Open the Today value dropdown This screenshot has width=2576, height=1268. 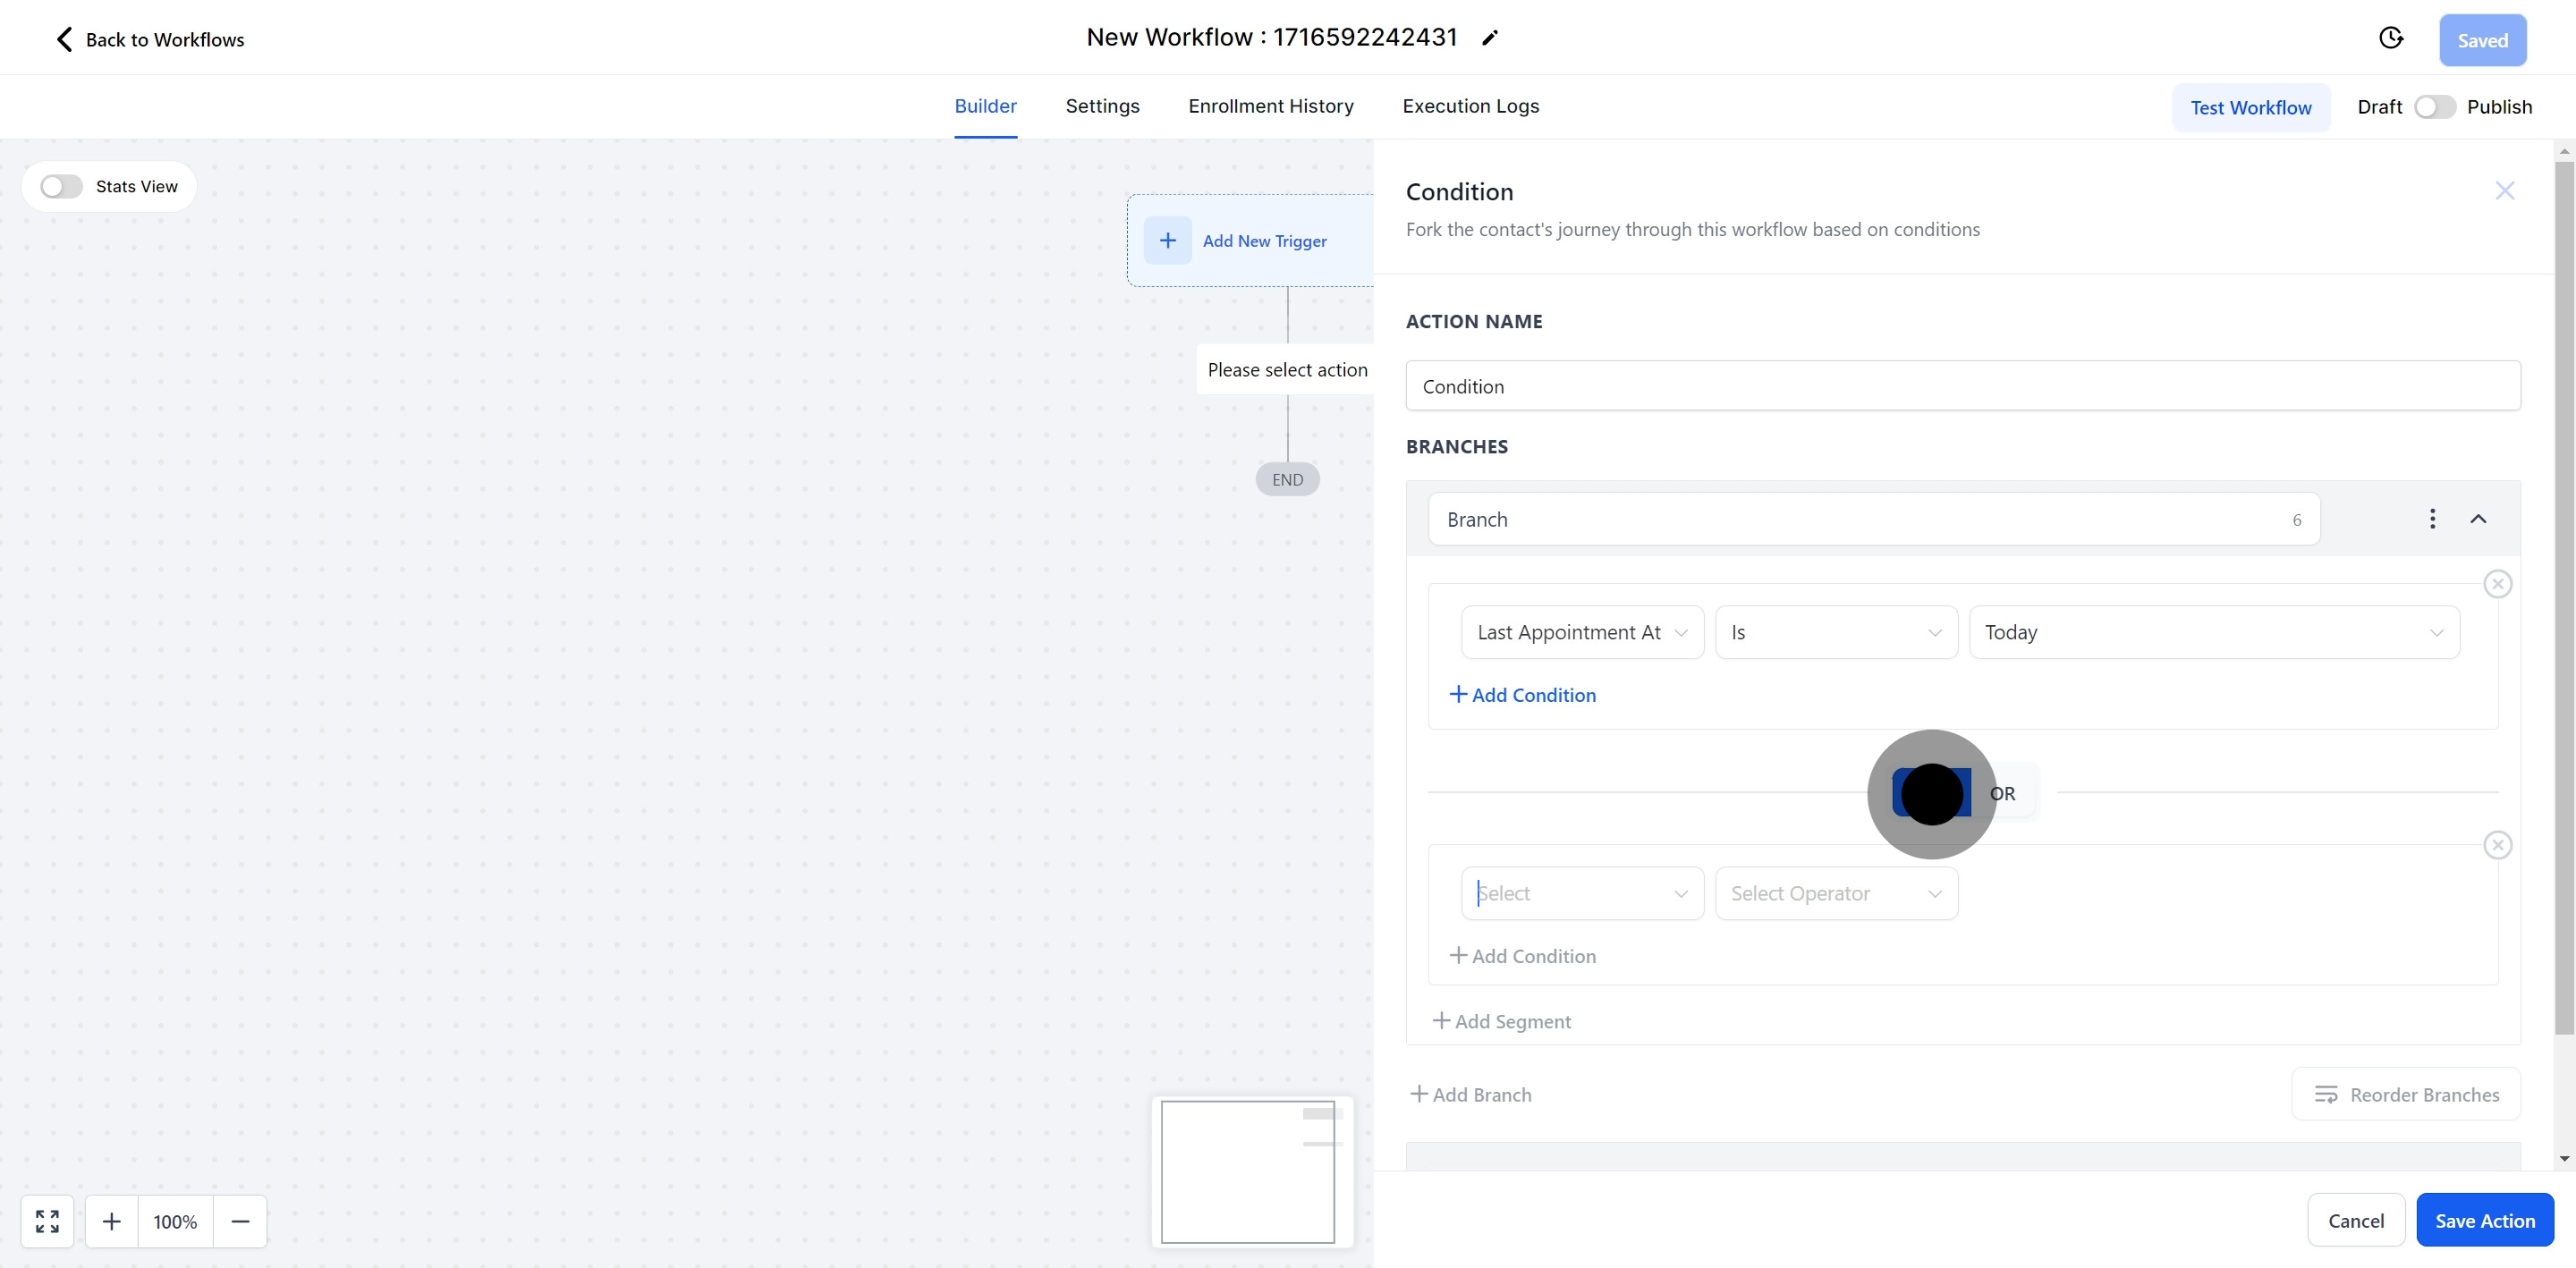click(x=2213, y=633)
